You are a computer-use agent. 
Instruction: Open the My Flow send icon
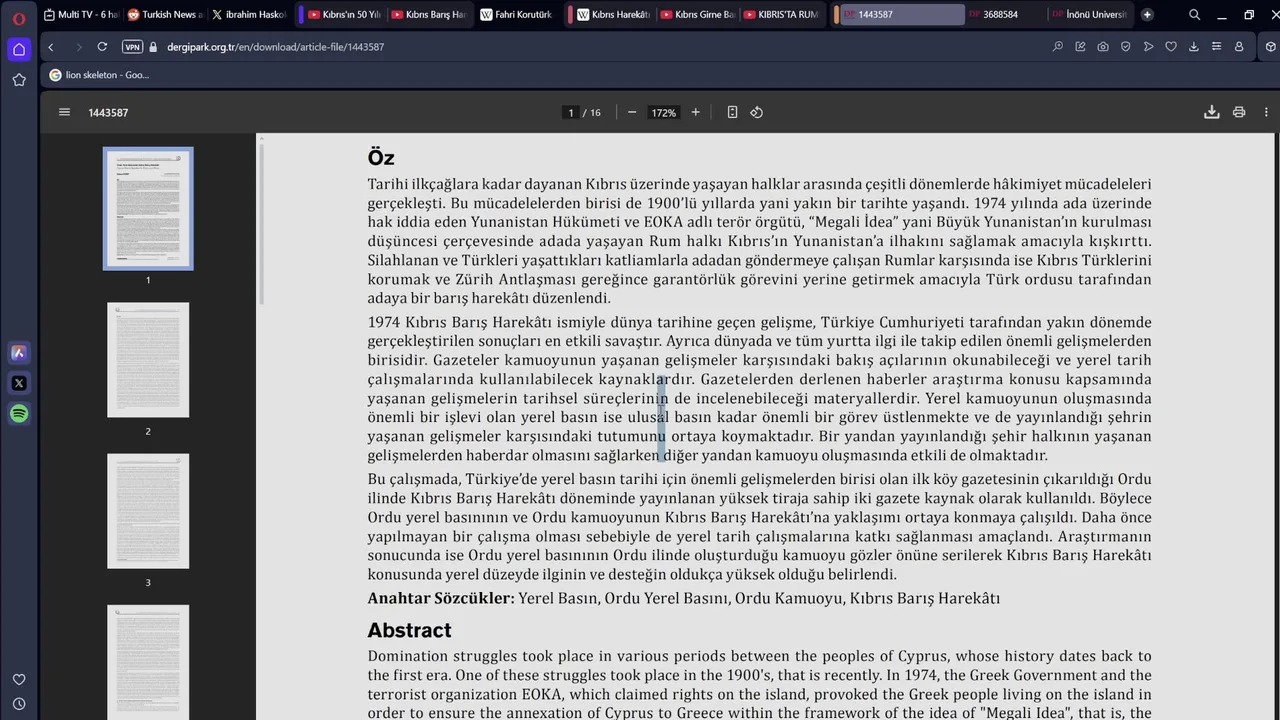click(1148, 47)
